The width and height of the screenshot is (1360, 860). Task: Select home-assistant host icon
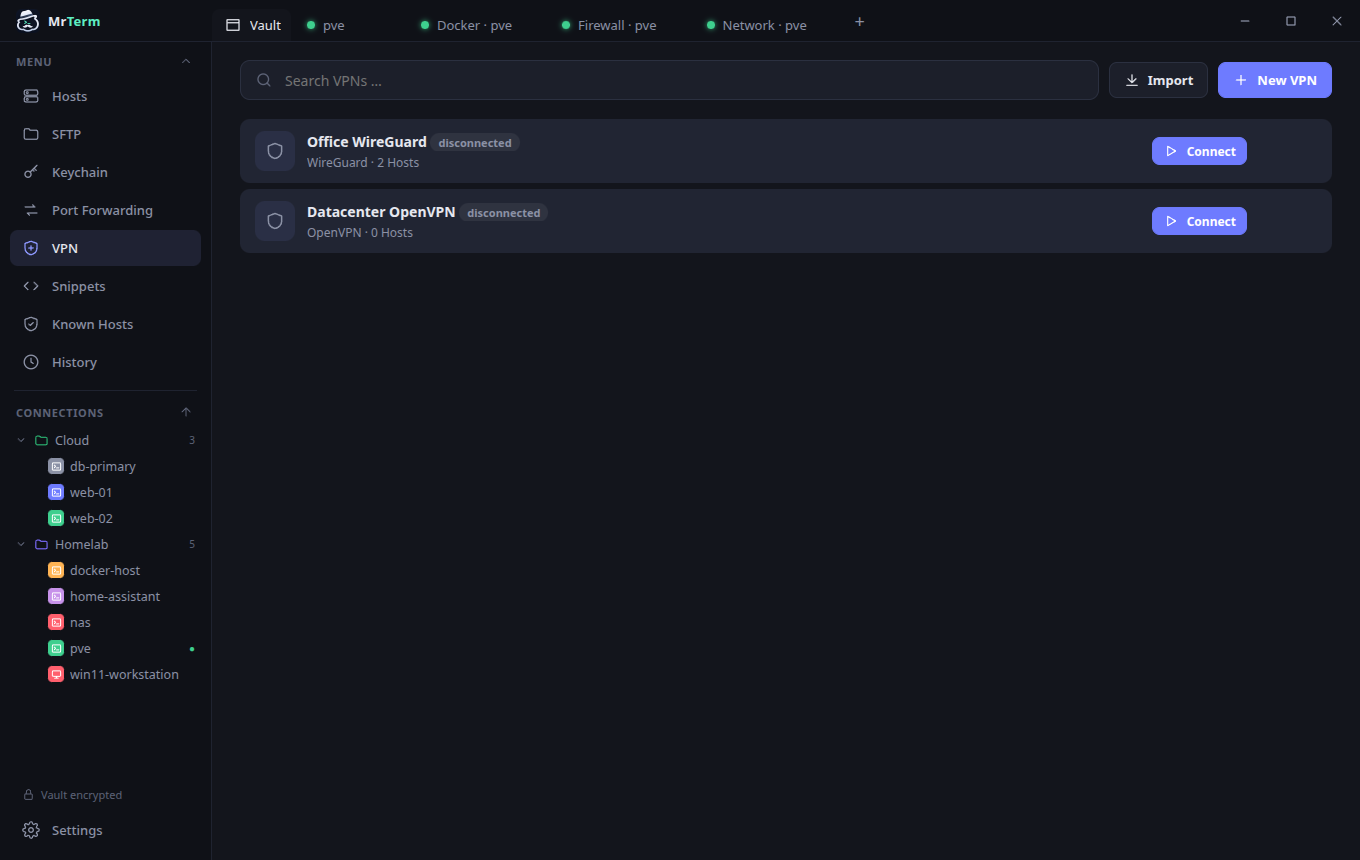click(x=56, y=596)
